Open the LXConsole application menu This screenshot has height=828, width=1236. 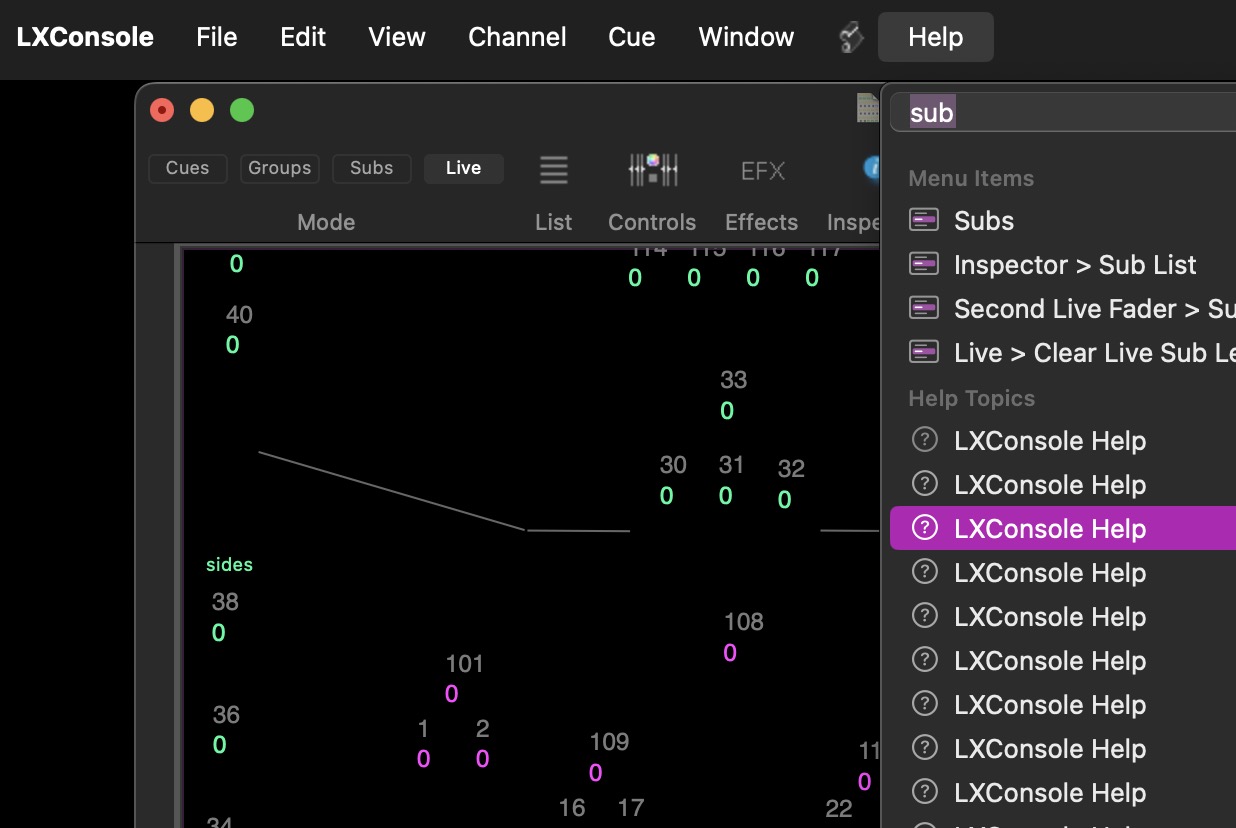[85, 37]
